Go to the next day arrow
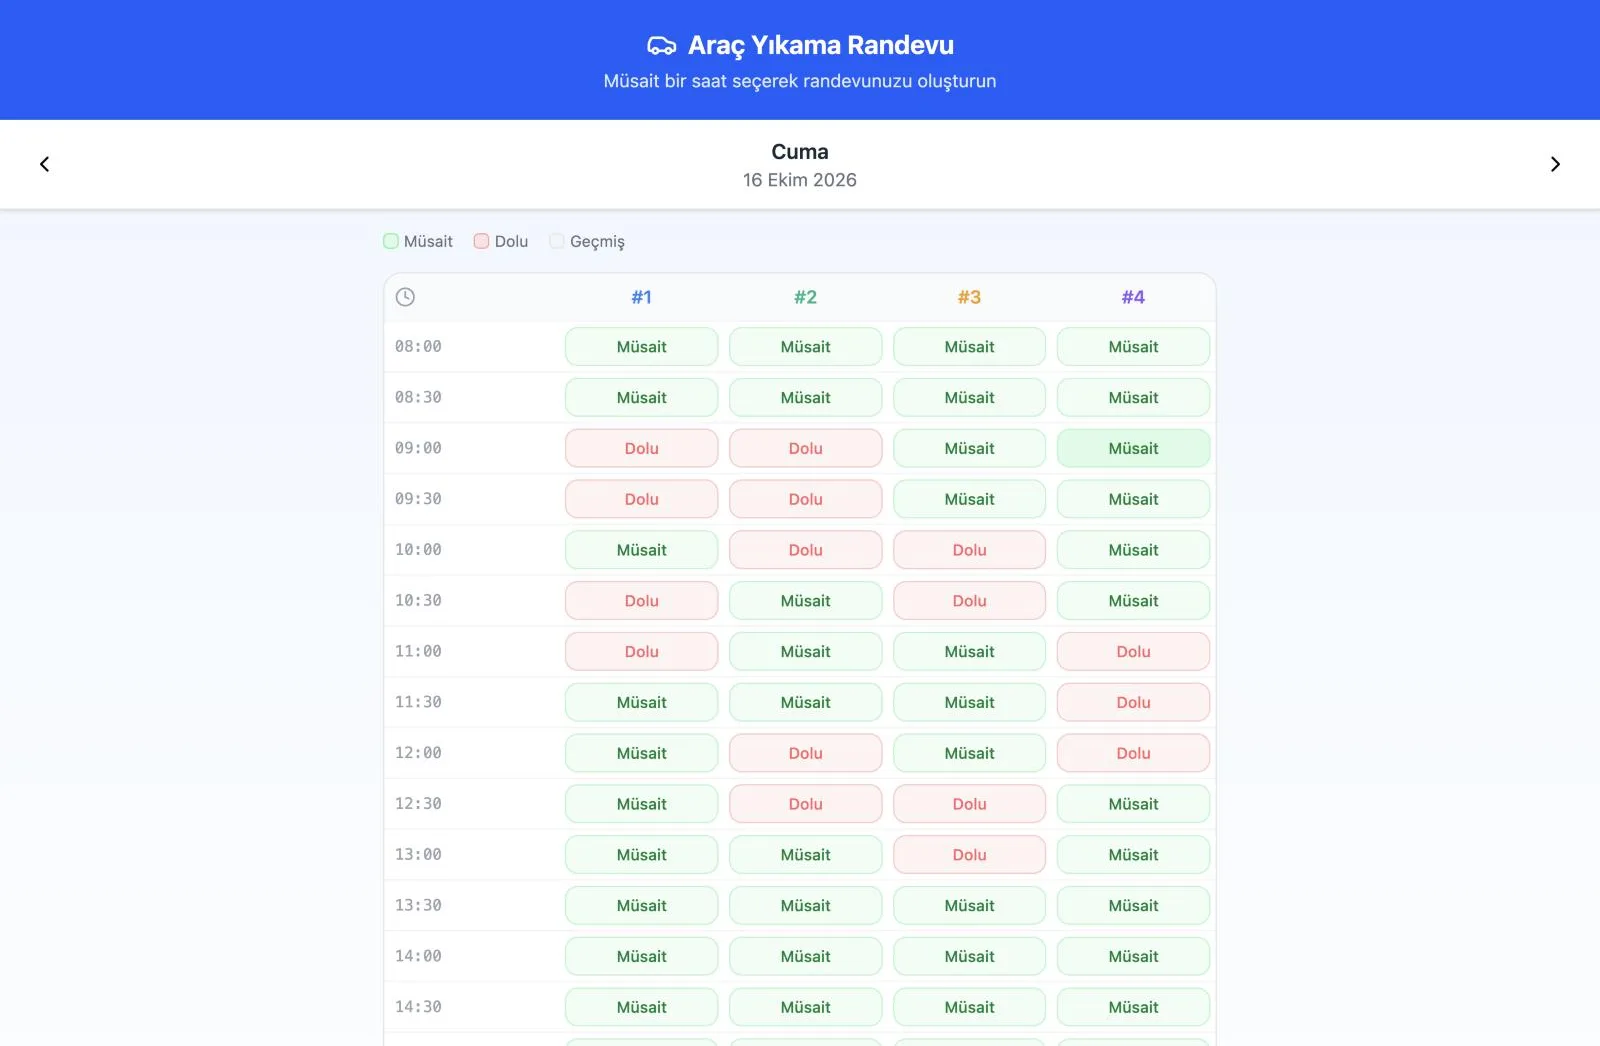This screenshot has height=1046, width=1600. point(1555,164)
